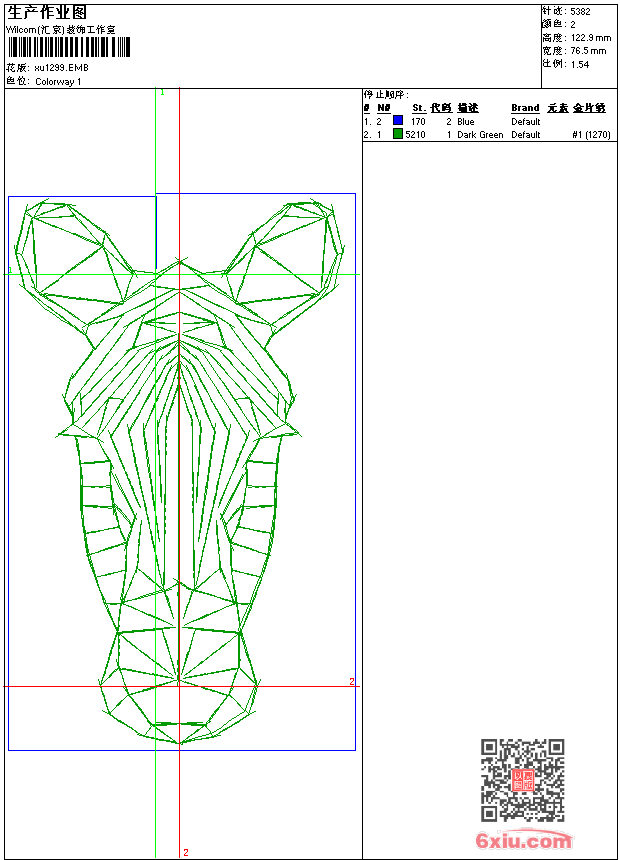Click the stitch count value 5382
The width and height of the screenshot is (620, 860).
coord(581,11)
